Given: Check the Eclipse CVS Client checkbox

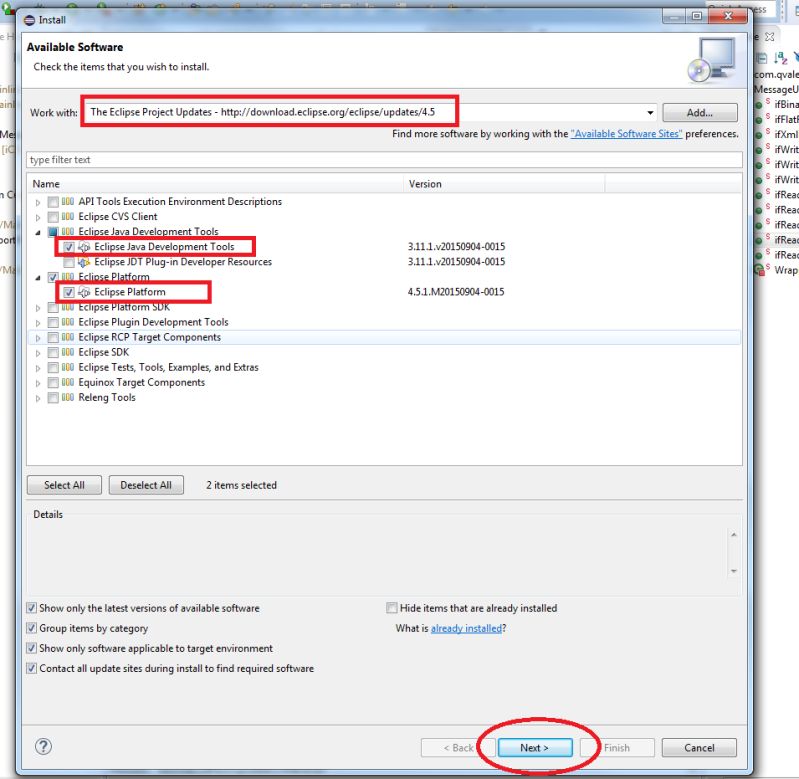Looking at the screenshot, I should [x=53, y=217].
